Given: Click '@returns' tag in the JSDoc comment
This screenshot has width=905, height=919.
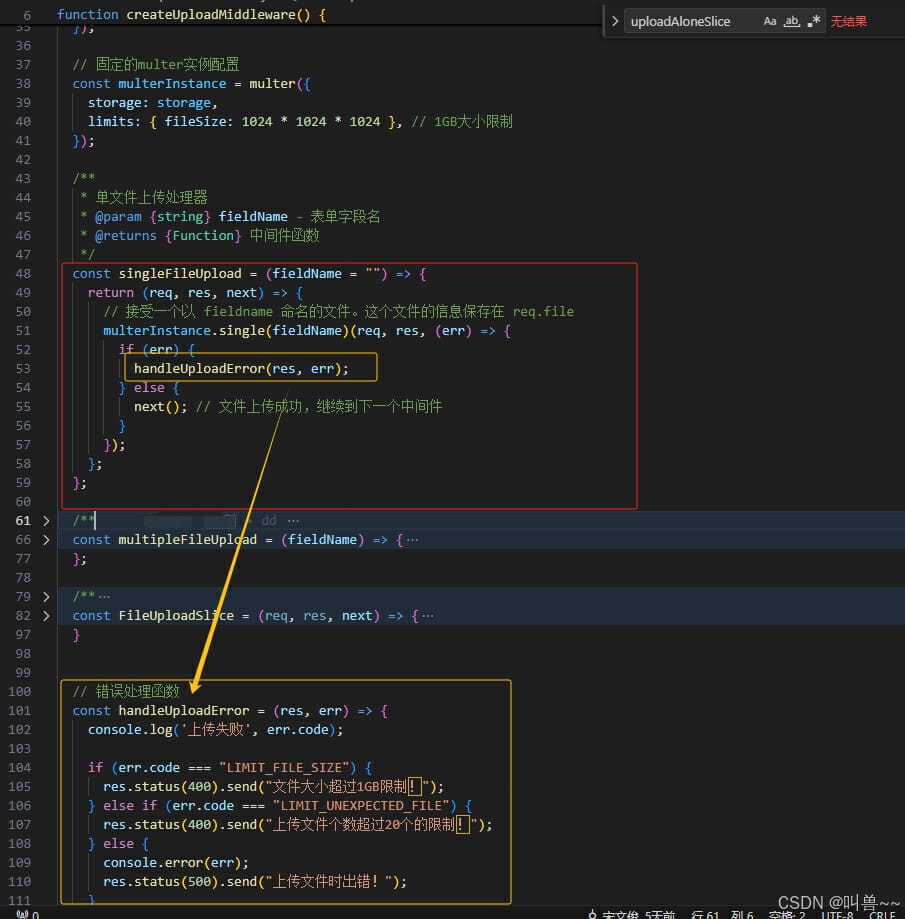Looking at the screenshot, I should pos(126,236).
